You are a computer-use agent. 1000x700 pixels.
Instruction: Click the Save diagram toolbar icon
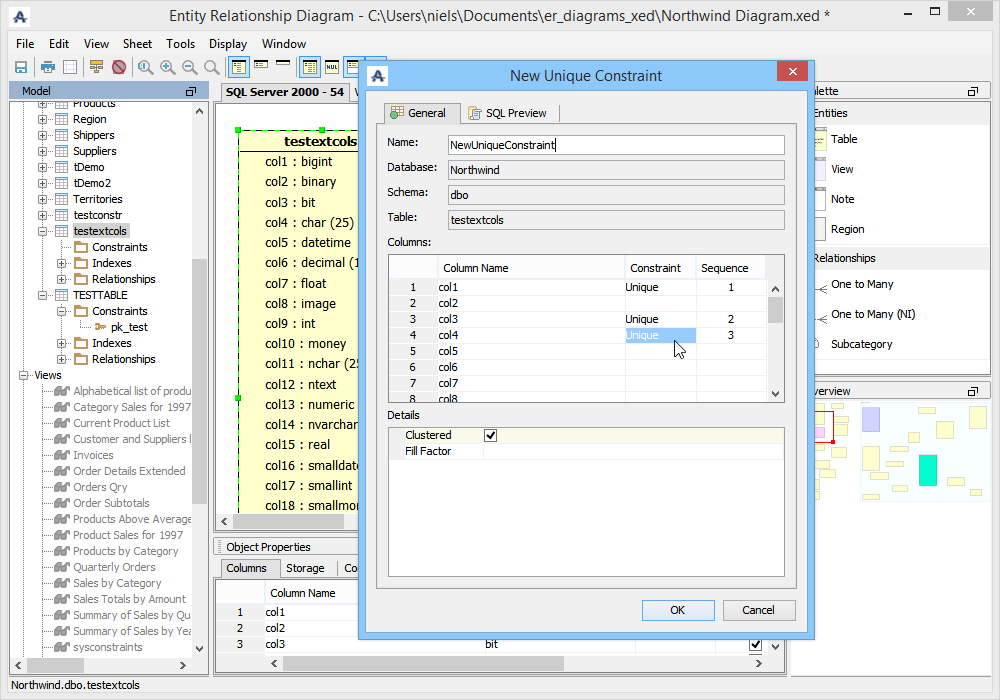[20, 67]
